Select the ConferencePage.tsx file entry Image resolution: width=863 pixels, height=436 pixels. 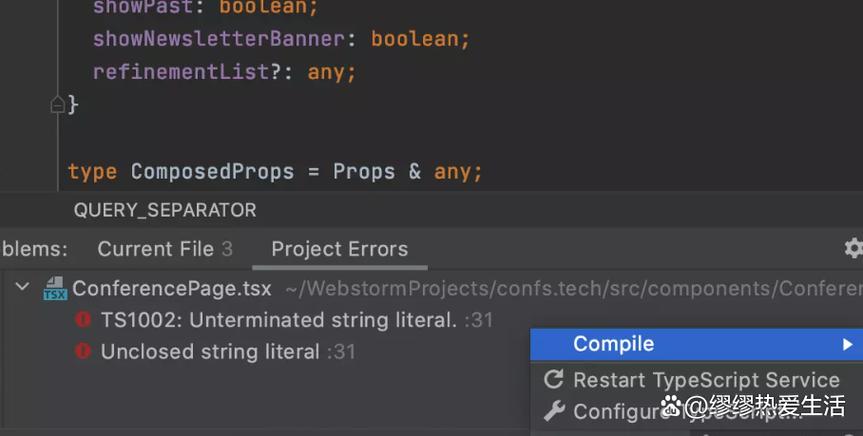(x=171, y=289)
